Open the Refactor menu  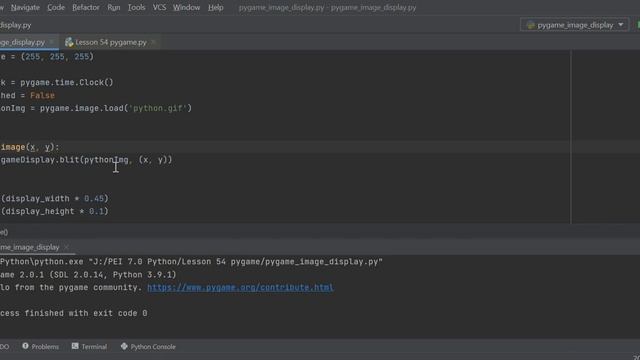[x=86, y=7]
